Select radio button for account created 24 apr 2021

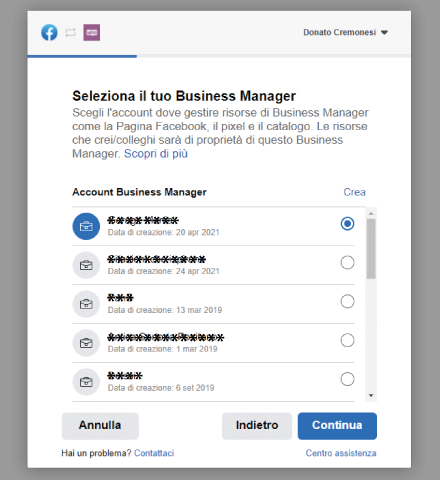click(x=347, y=263)
